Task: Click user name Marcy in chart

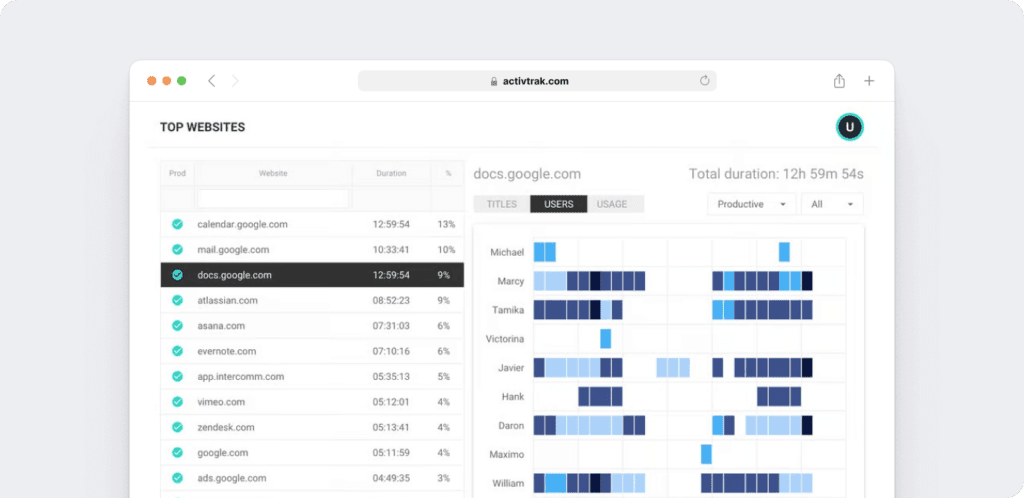Action: [511, 281]
